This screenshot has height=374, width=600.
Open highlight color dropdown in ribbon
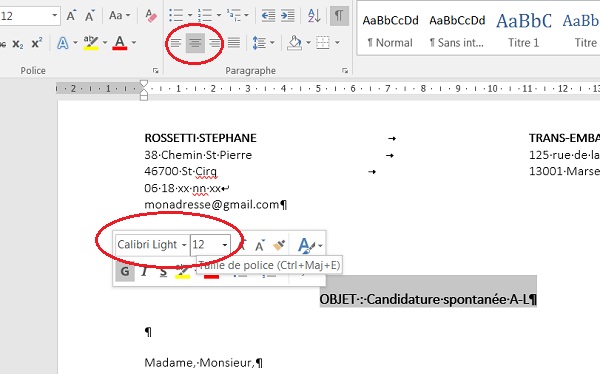coord(104,43)
